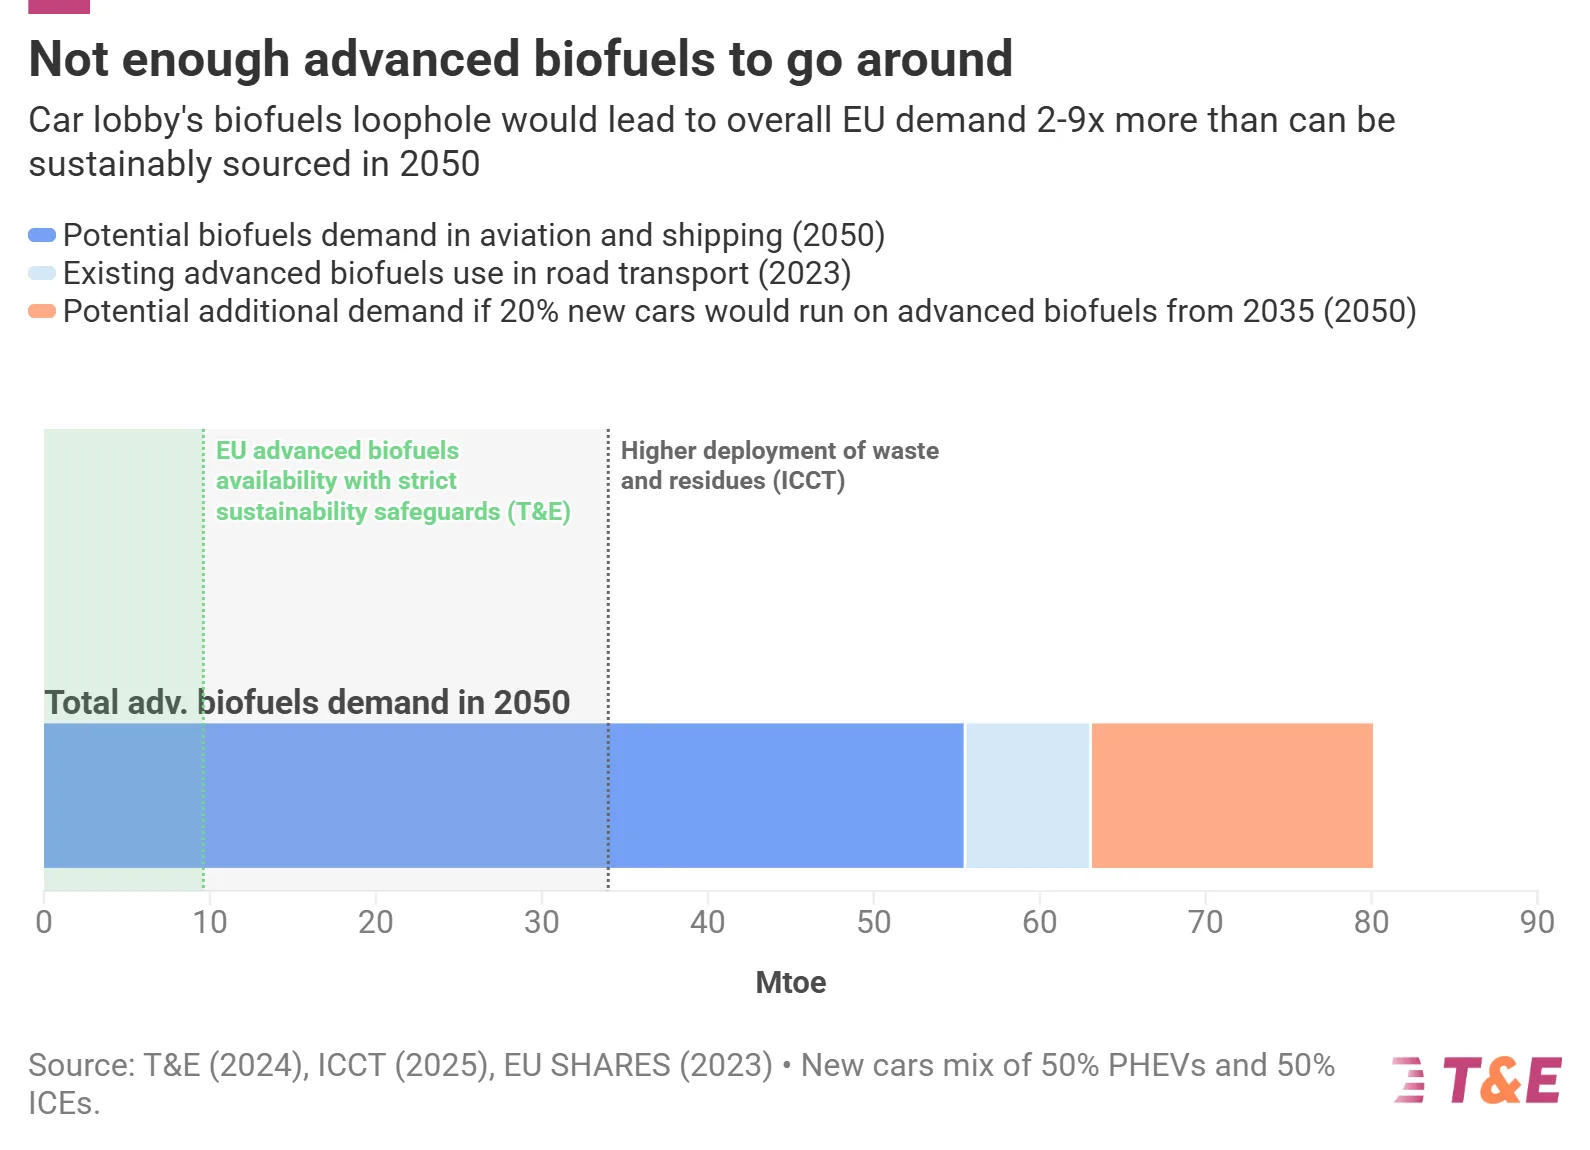Click the T&E logo

pyautogui.click(x=1477, y=1081)
